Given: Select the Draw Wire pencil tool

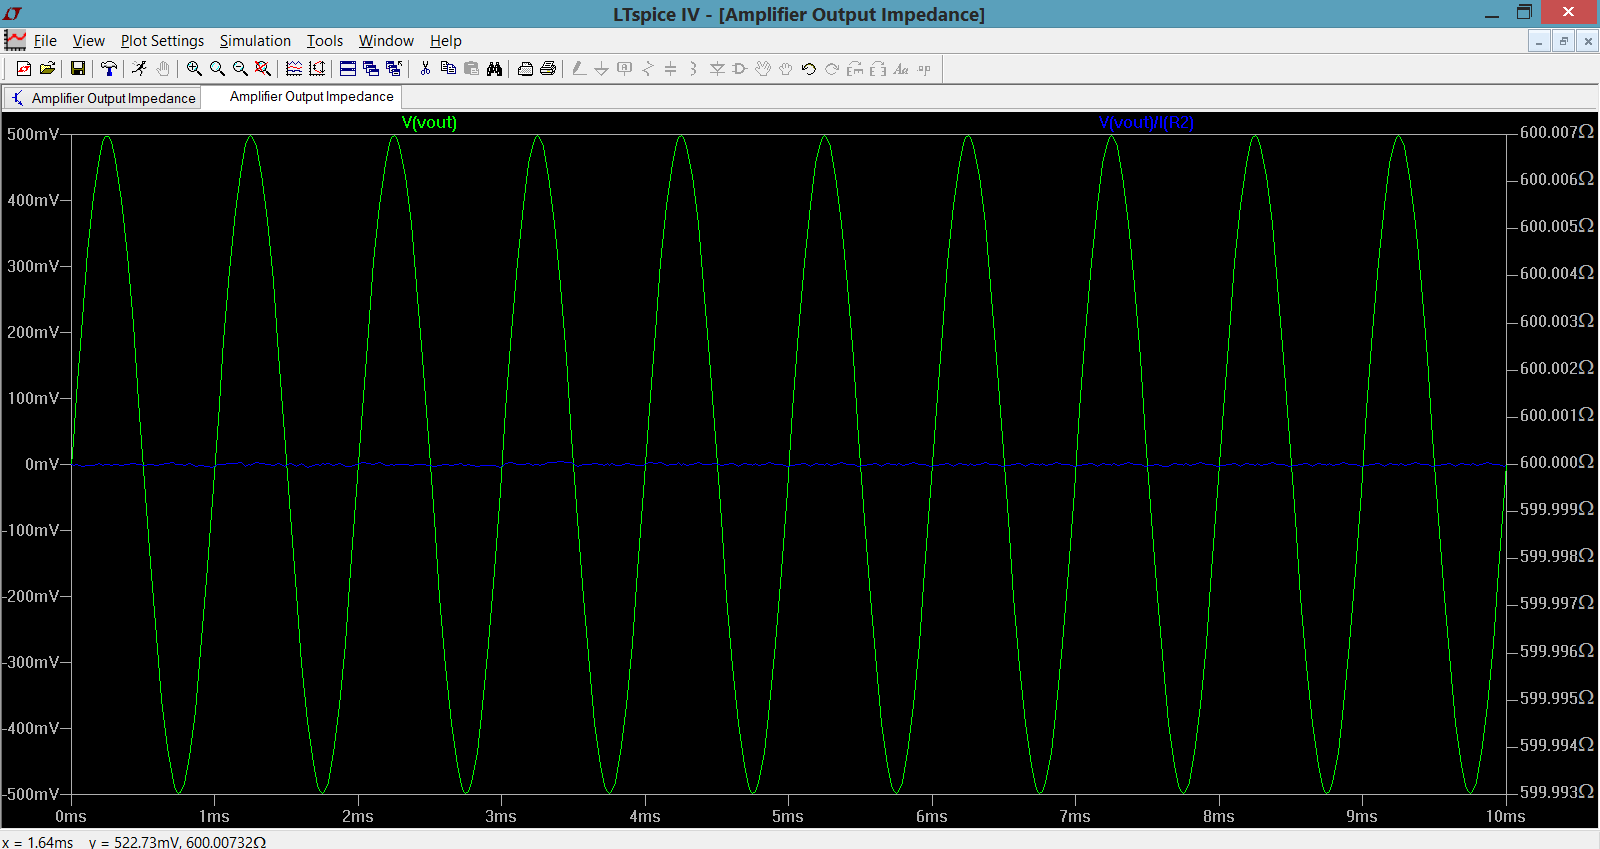Looking at the screenshot, I should click(x=579, y=68).
